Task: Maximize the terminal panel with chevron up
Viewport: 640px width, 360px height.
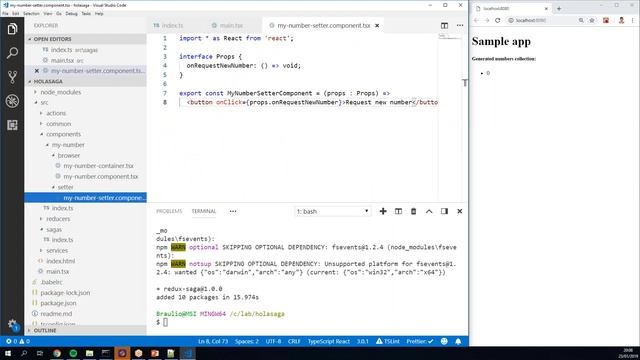Action: tap(429, 211)
